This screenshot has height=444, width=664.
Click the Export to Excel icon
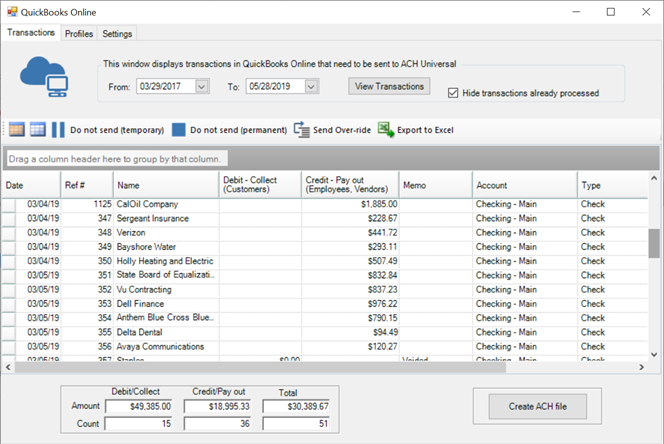tap(386, 129)
